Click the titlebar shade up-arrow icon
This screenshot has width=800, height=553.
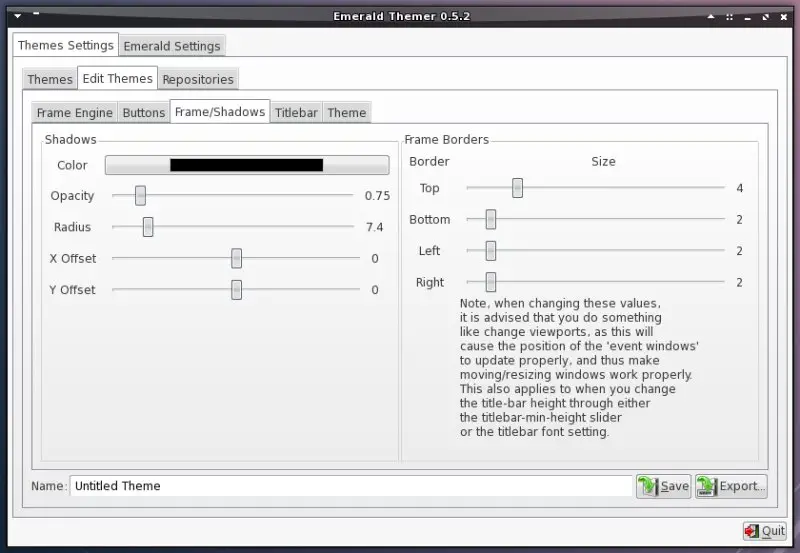pyautogui.click(x=711, y=17)
